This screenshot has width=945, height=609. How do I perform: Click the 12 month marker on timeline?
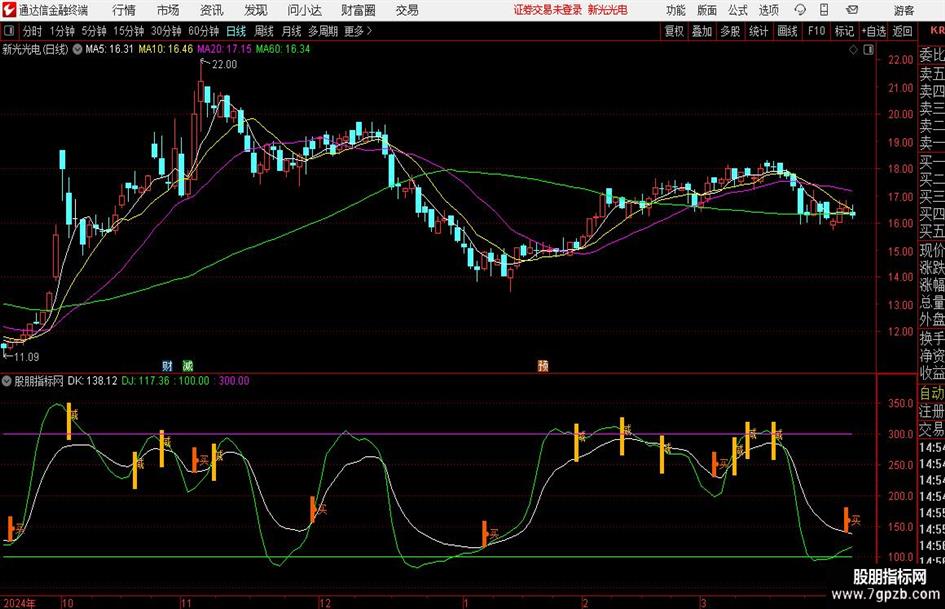click(325, 603)
